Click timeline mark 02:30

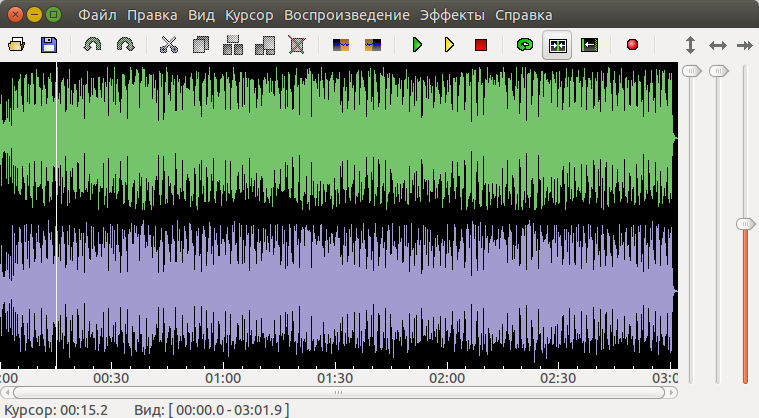click(558, 378)
